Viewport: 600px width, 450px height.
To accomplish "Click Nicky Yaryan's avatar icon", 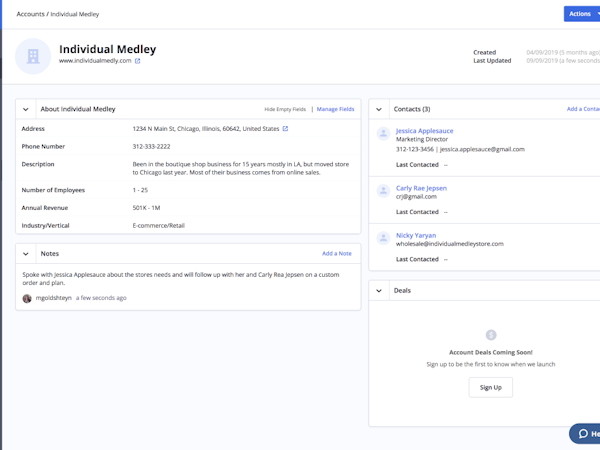I will pyautogui.click(x=382, y=238).
